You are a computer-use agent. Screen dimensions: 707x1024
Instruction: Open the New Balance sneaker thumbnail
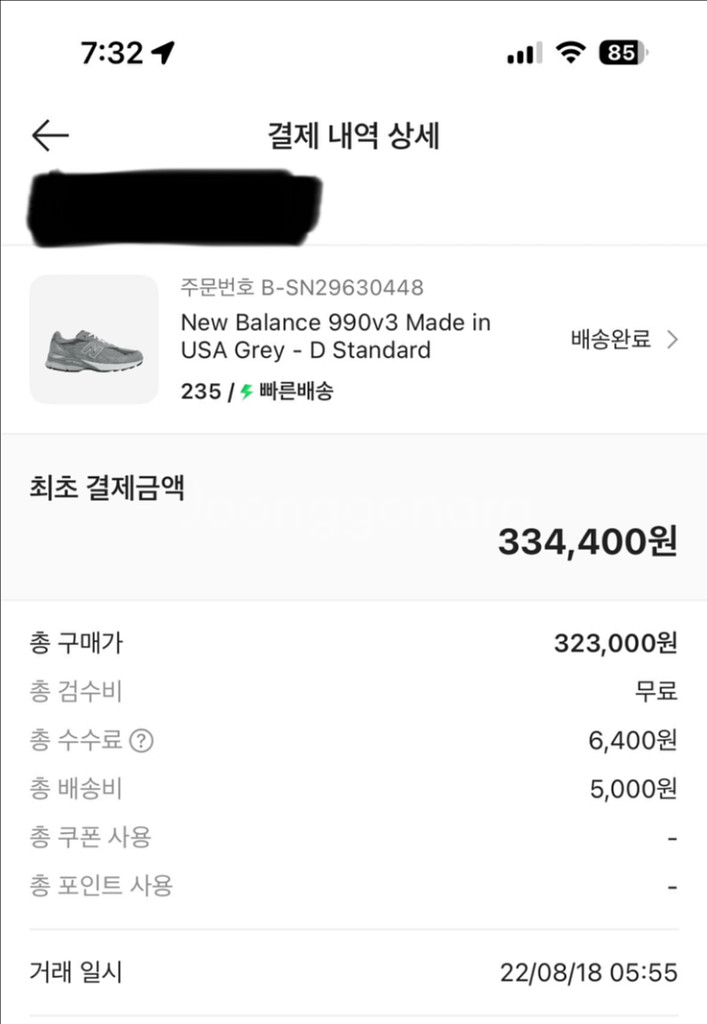pyautogui.click(x=94, y=340)
